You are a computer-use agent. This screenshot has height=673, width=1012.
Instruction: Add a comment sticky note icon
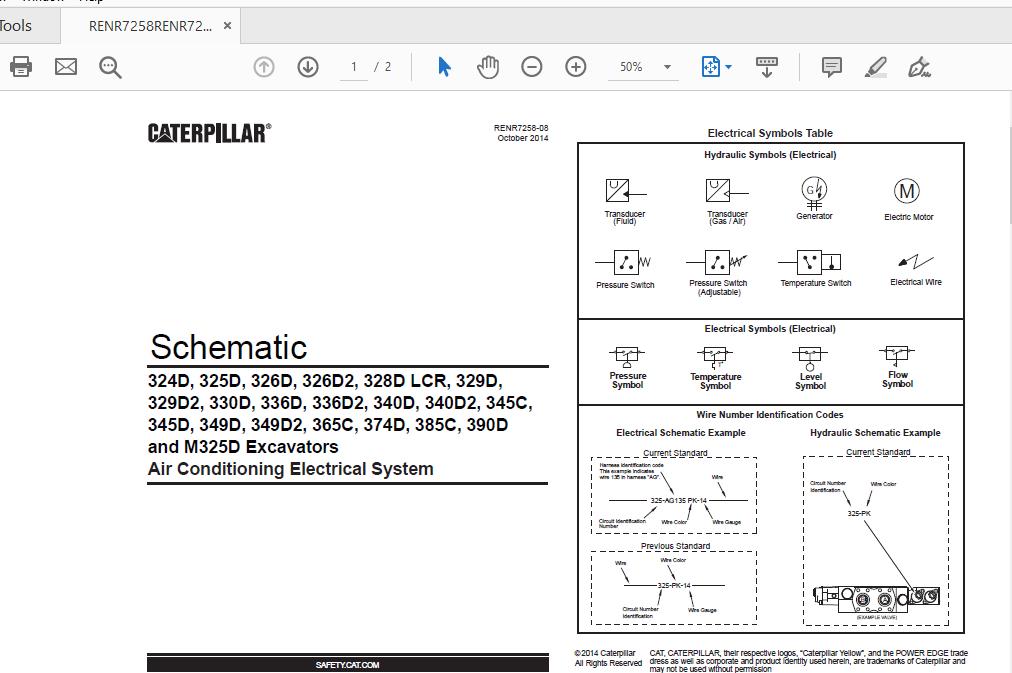831,66
